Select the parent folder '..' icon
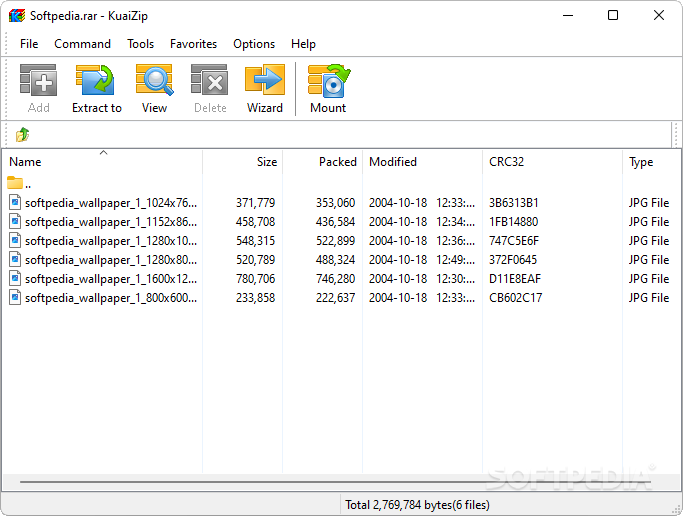 tap(15, 183)
